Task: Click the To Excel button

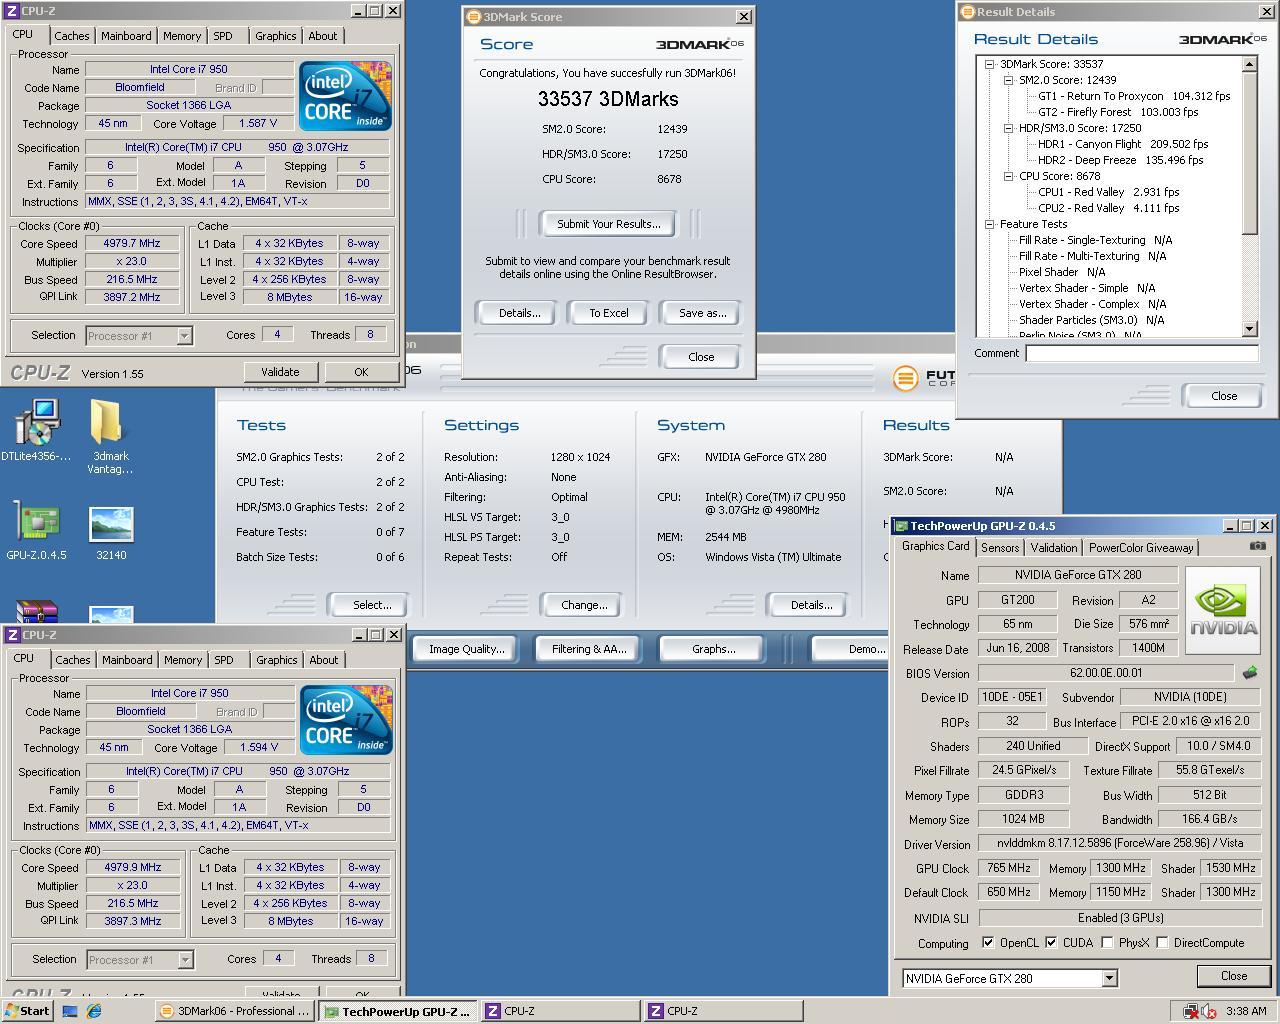Action: click(x=608, y=313)
